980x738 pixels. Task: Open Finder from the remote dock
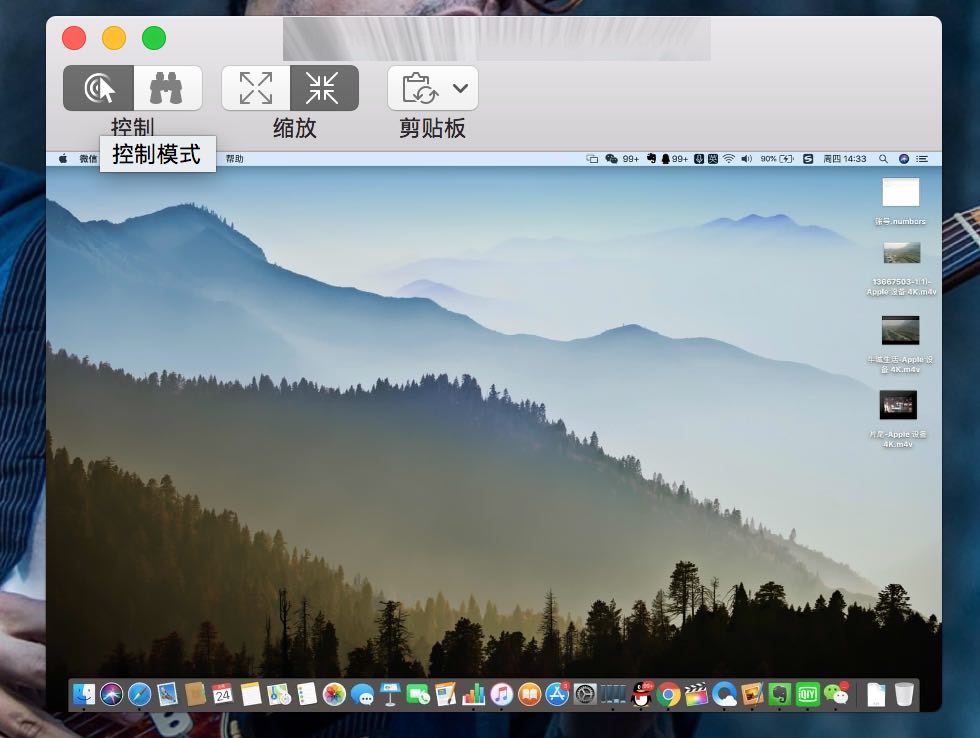click(84, 694)
